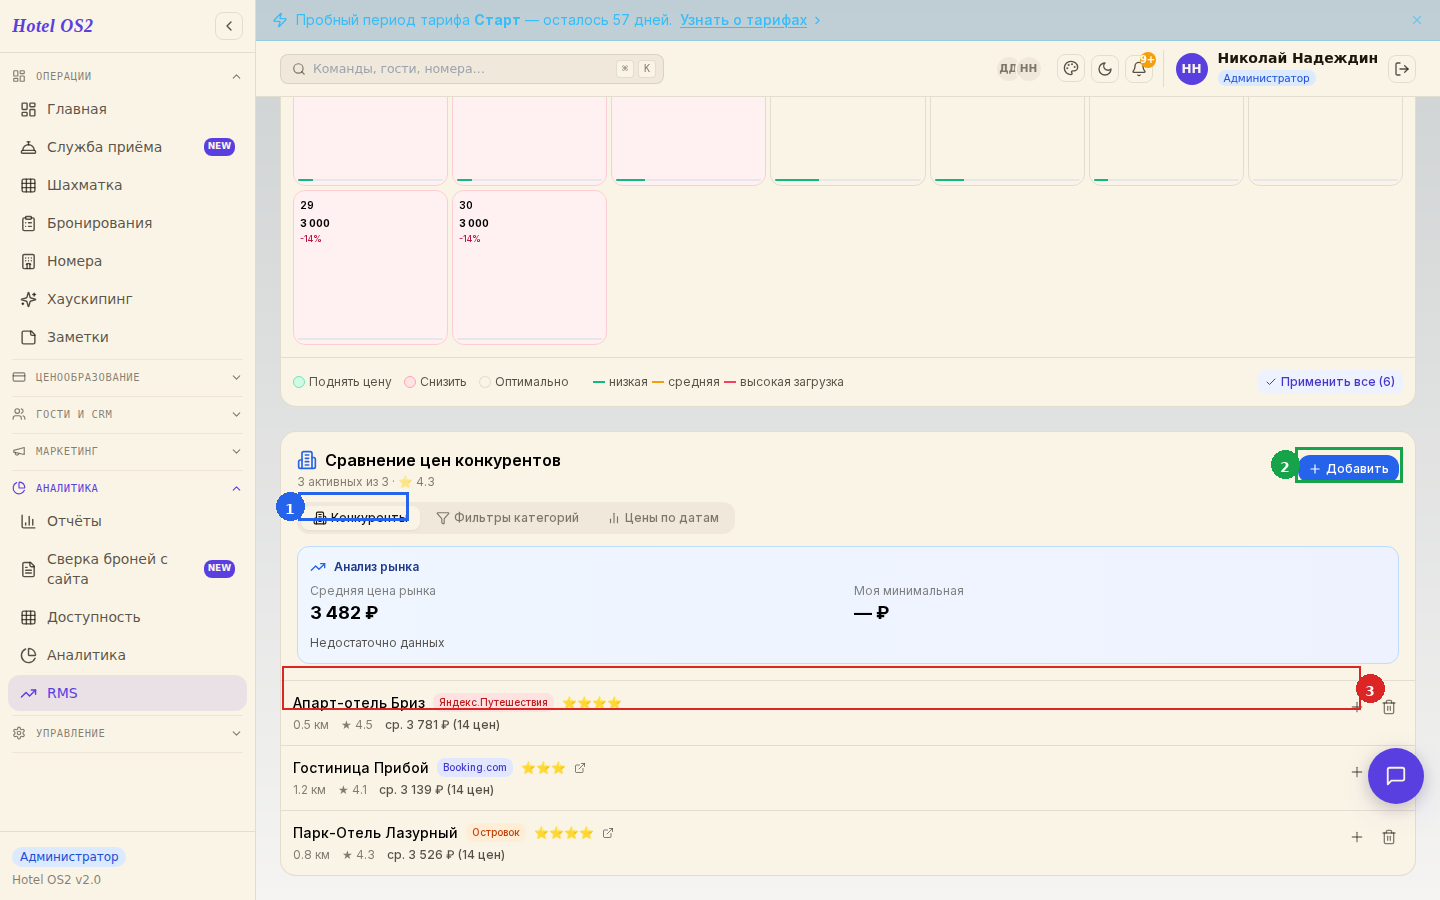This screenshot has height=900, width=1440.
Task: Select the day 29 price cell
Action: [x=370, y=267]
